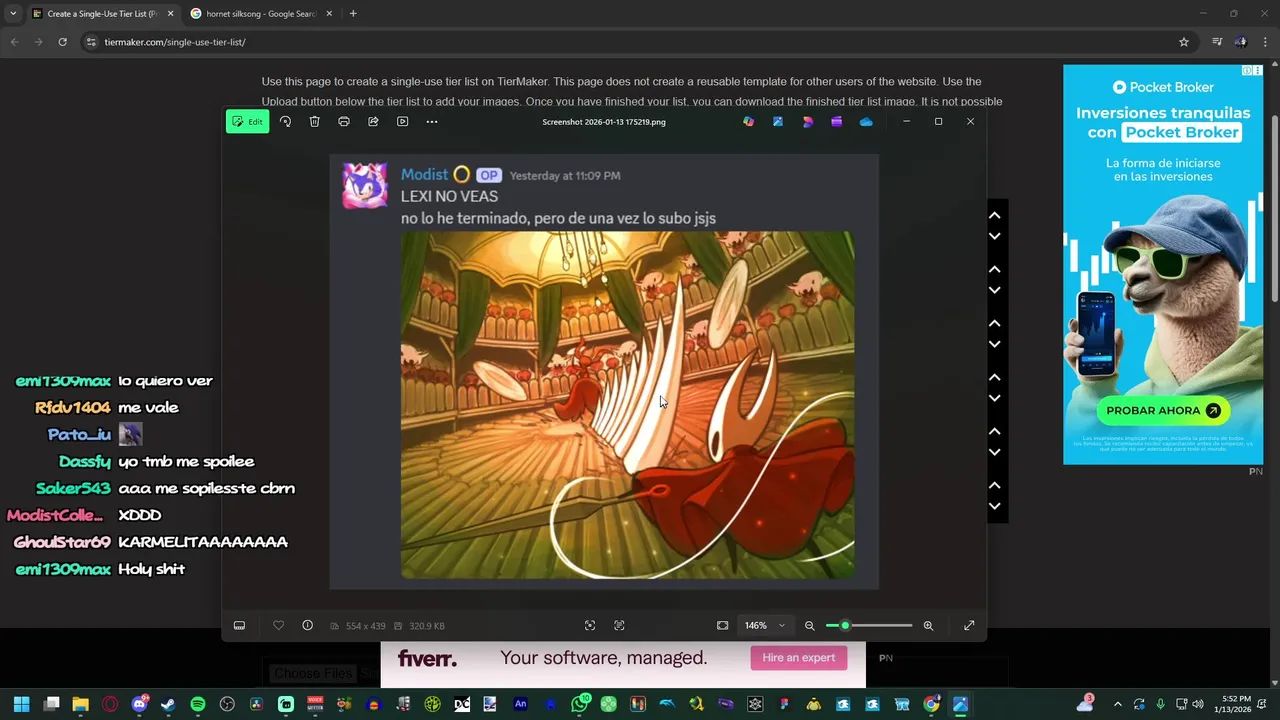
Task: Move first tier row down arrow
Action: point(994,237)
